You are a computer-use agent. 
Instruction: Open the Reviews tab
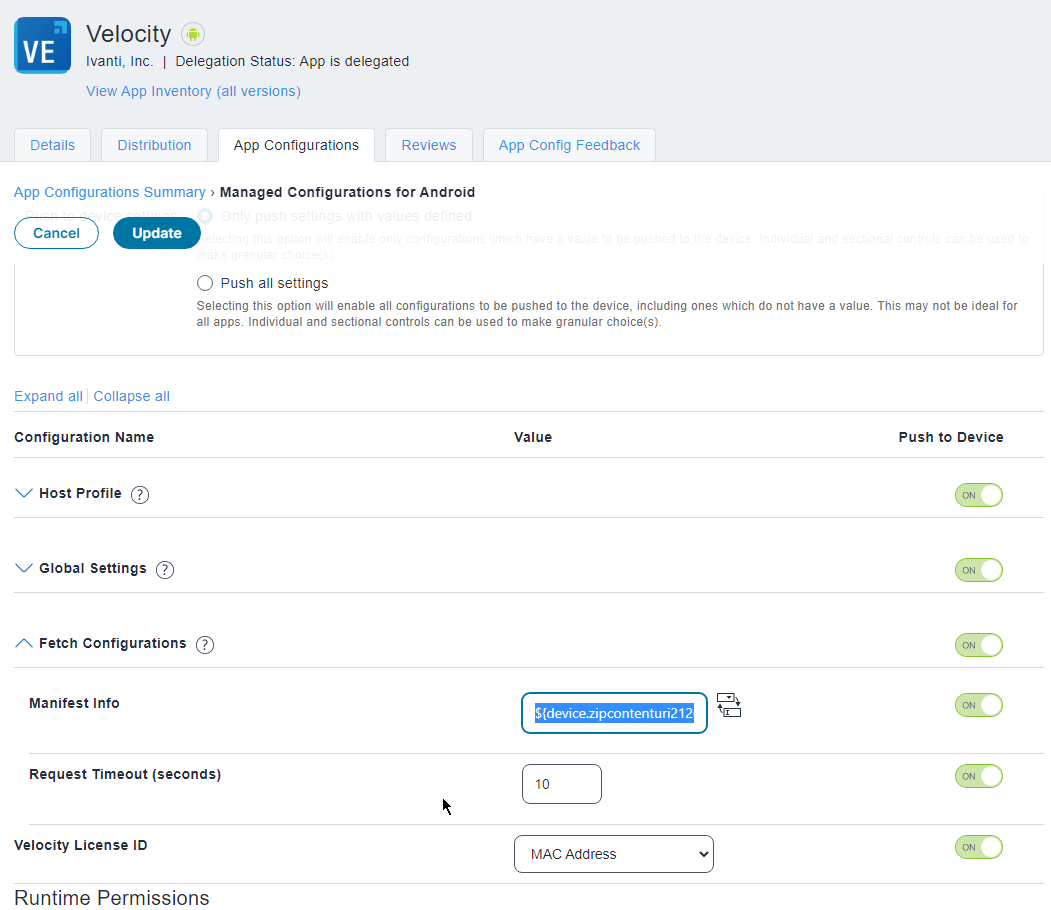click(428, 145)
